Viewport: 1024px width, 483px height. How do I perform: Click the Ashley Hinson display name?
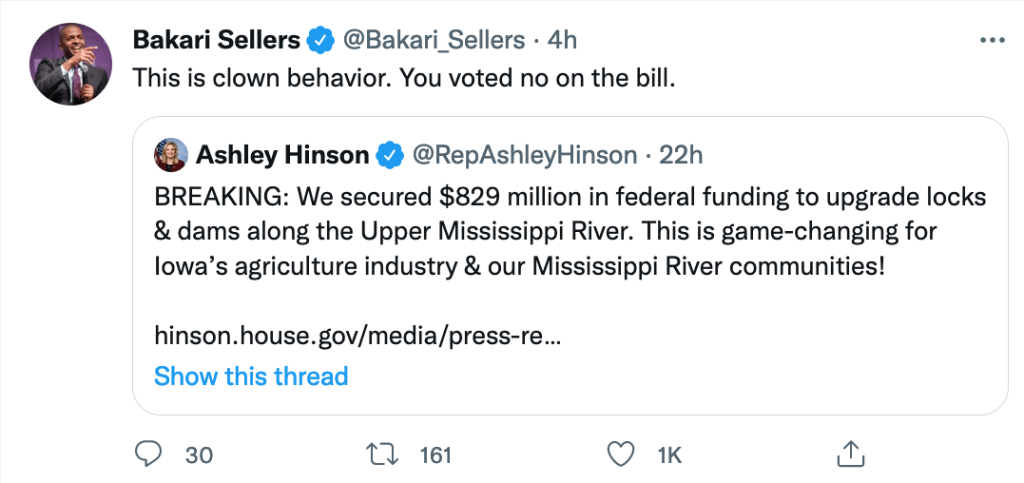[283, 155]
